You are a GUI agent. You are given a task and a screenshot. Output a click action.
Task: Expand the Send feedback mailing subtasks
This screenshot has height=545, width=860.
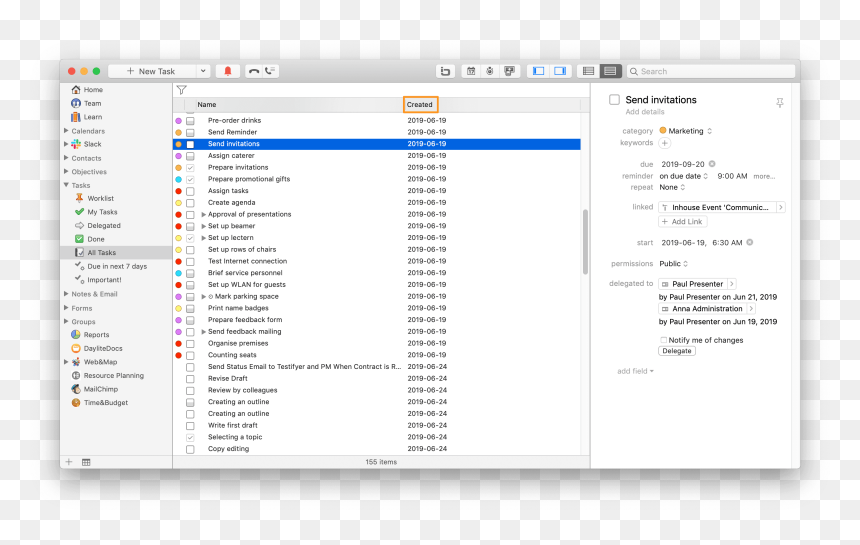pos(203,332)
